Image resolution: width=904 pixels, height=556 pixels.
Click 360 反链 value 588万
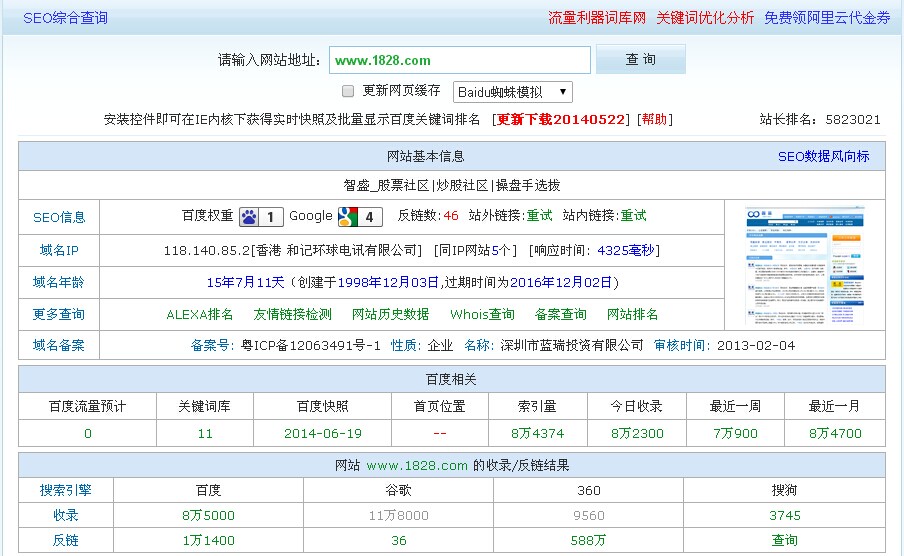[x=588, y=540]
